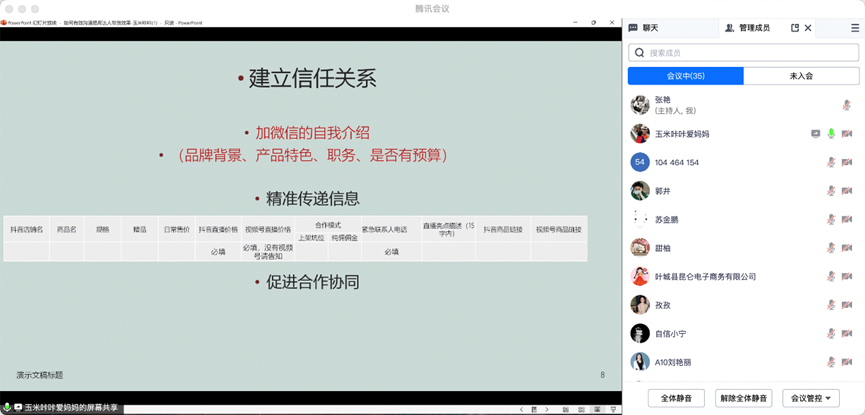Viewport: 865px width, 415px height.
Task: Click the 解除全体静音 button
Action: click(x=744, y=398)
